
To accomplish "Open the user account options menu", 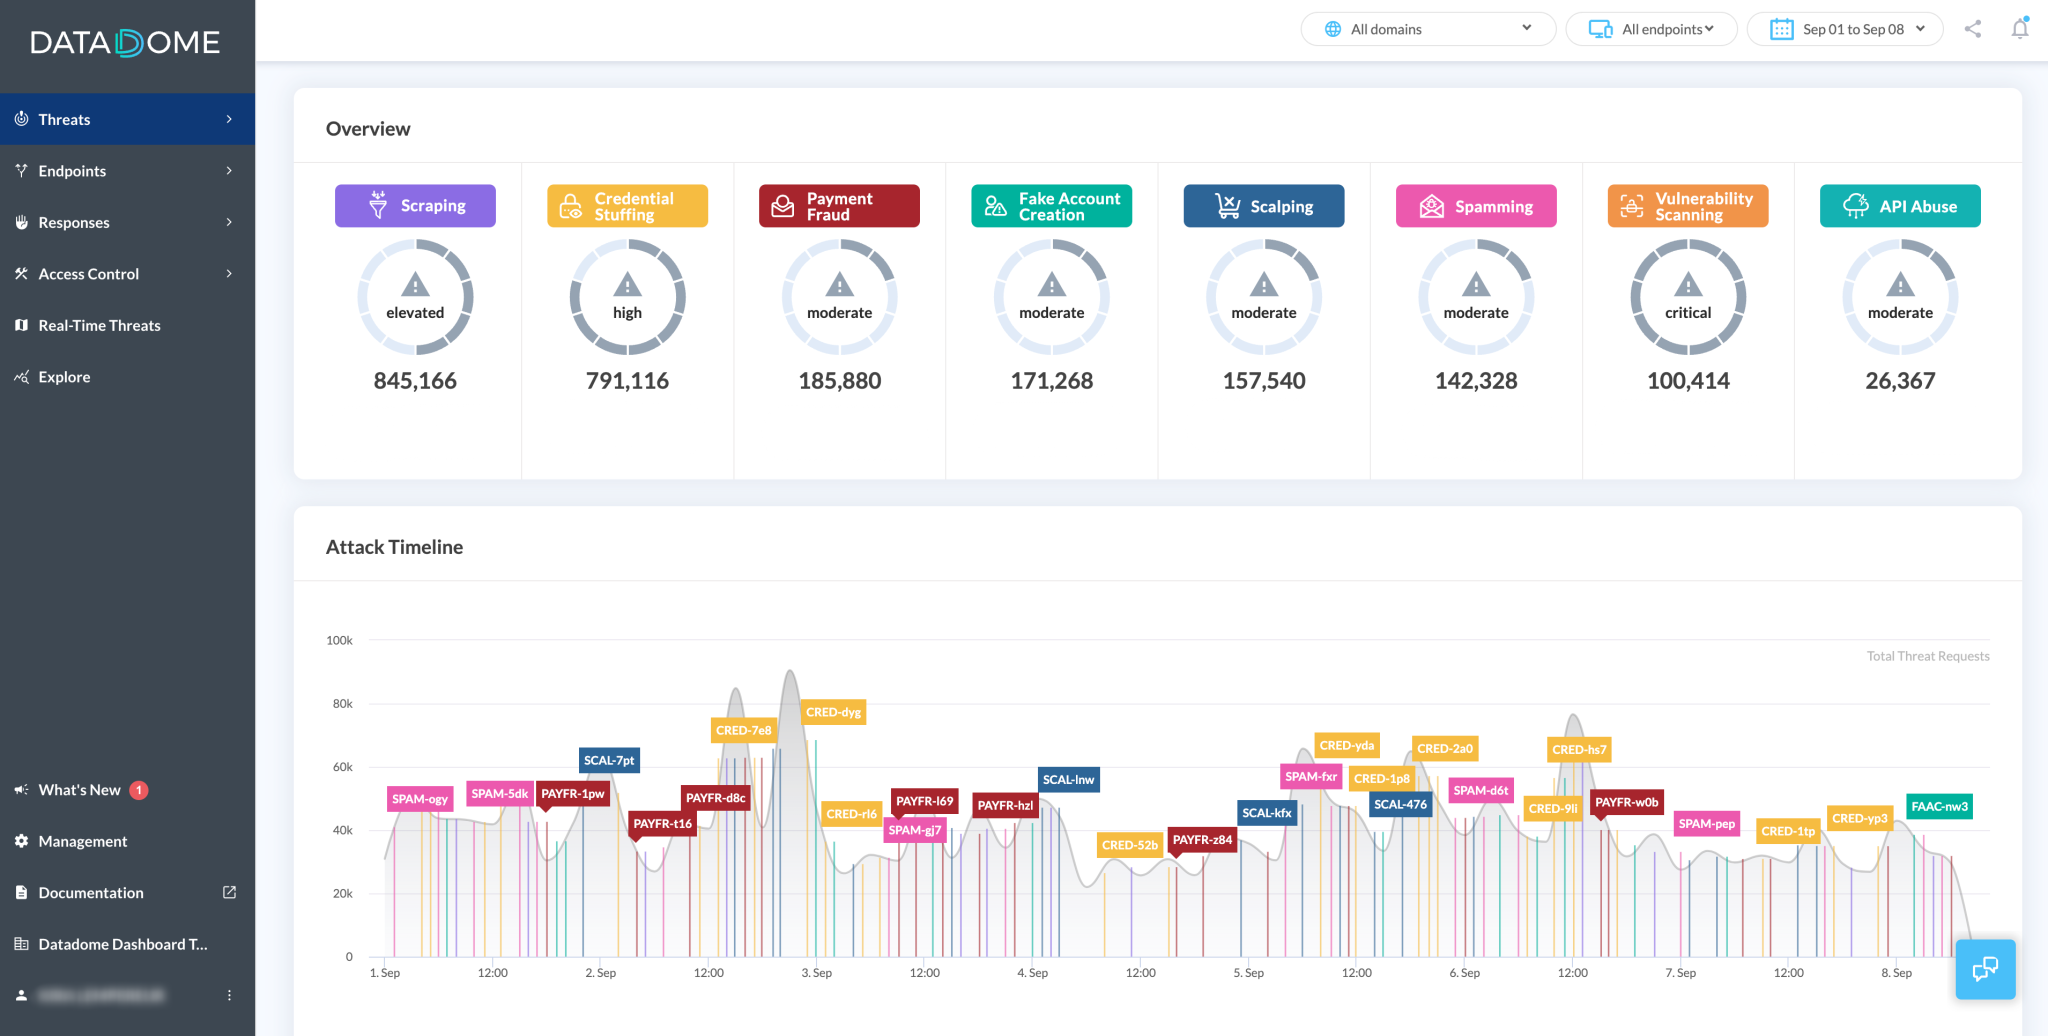I will [x=229, y=995].
